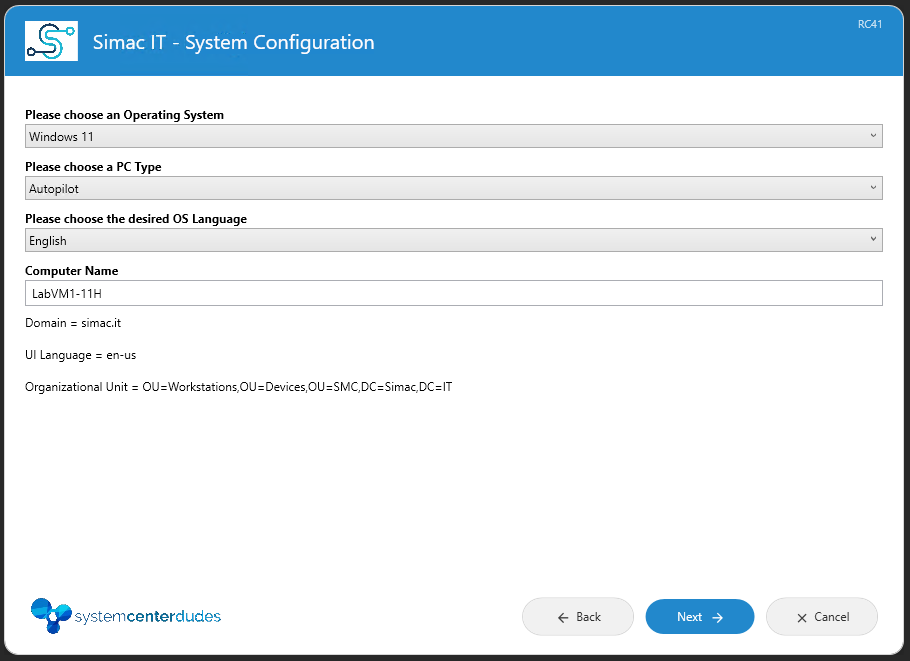Click the chevron arrow of the Operating System combo box

coord(873,136)
